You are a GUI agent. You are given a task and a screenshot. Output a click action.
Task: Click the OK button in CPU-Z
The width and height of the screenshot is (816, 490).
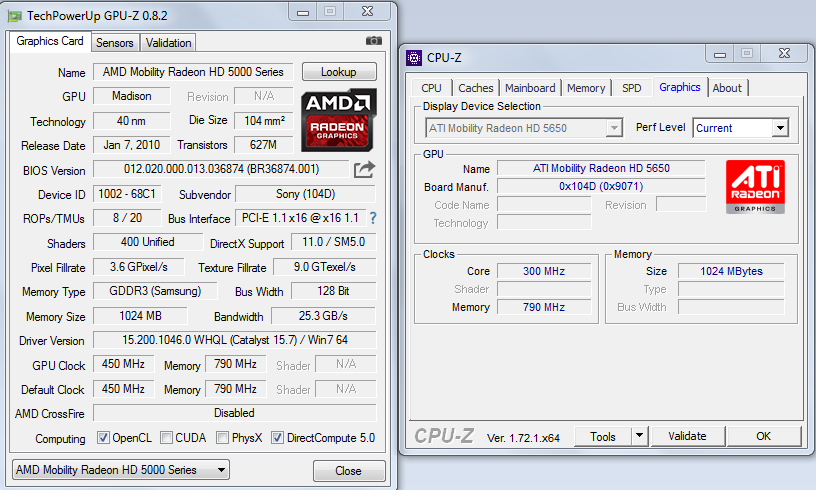tap(763, 436)
